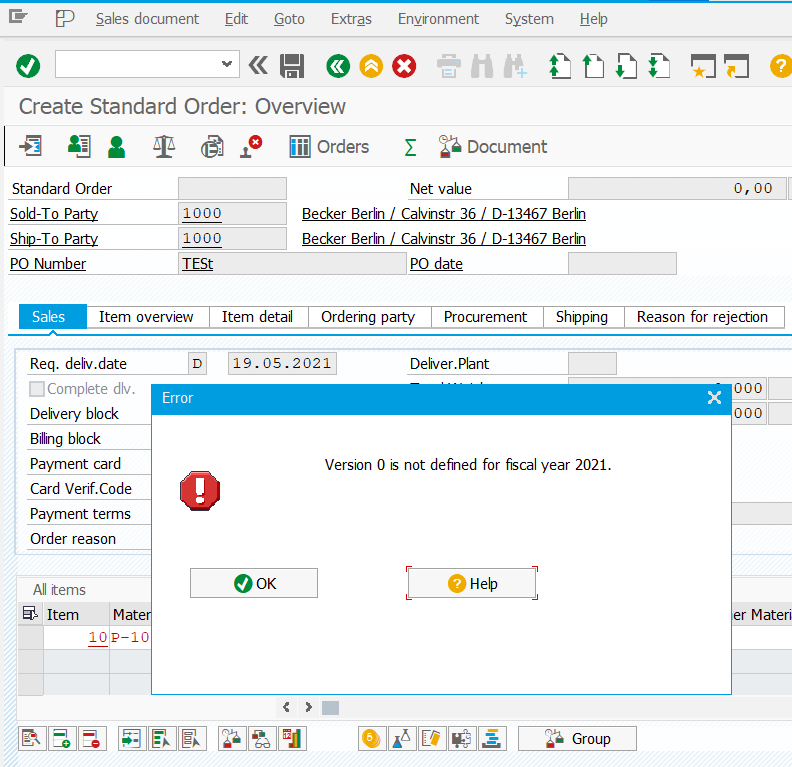Click the Find binoculars icon
Viewport: 792px width, 767px height.
click(482, 66)
